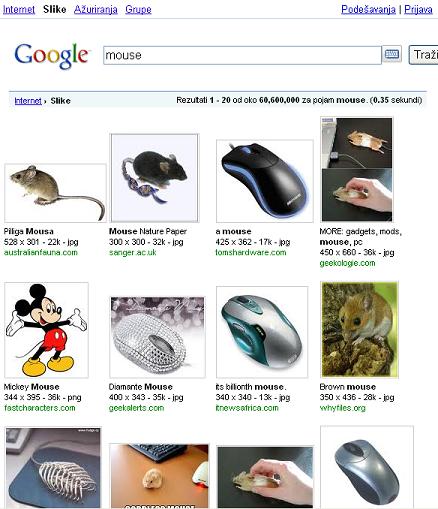438x509 pixels.
Task: Open the Pilga Mouse image result
Action: (55, 193)
